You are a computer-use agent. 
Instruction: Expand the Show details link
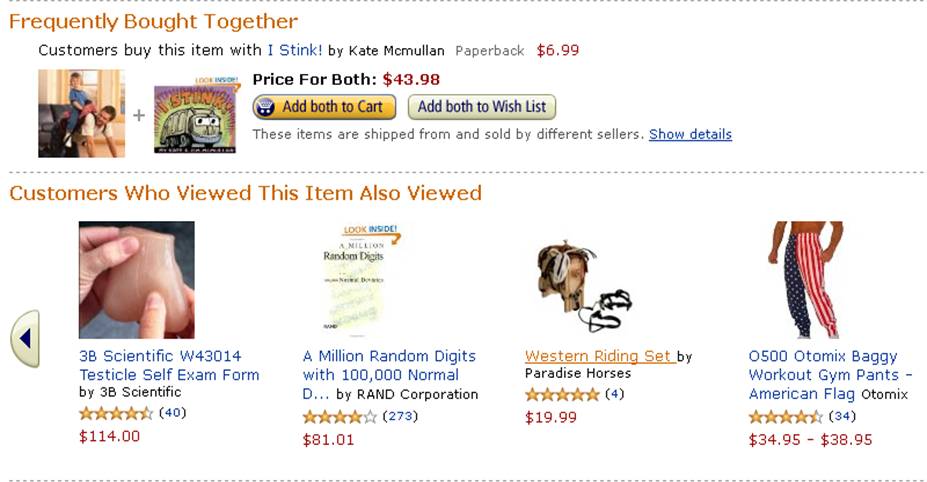point(690,134)
